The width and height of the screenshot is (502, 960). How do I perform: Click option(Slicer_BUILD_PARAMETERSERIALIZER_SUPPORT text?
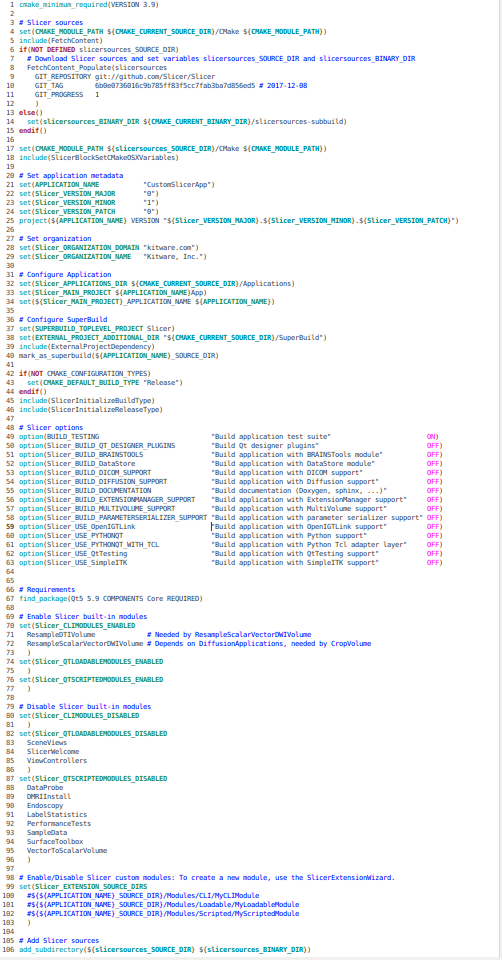(113, 517)
